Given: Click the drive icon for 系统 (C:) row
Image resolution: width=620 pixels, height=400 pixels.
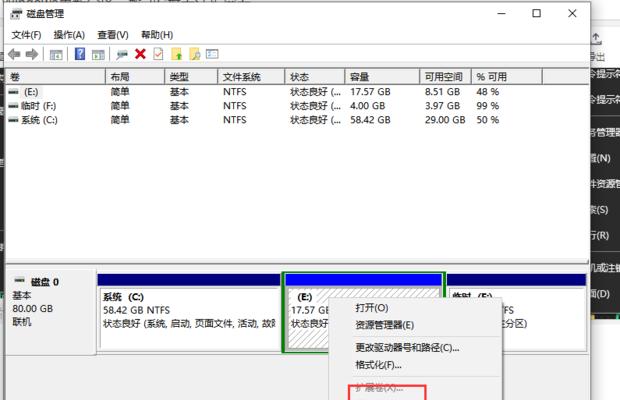Looking at the screenshot, I should pos(13,120).
